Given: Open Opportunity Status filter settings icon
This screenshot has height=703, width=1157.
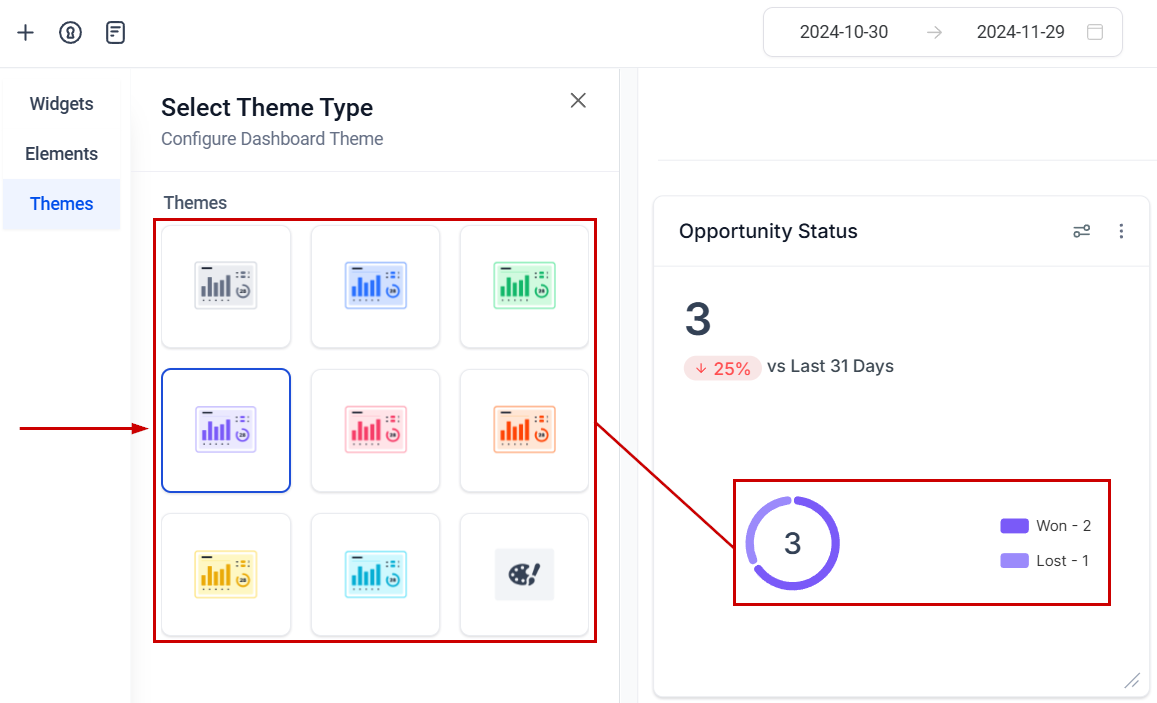Looking at the screenshot, I should coord(1081,231).
